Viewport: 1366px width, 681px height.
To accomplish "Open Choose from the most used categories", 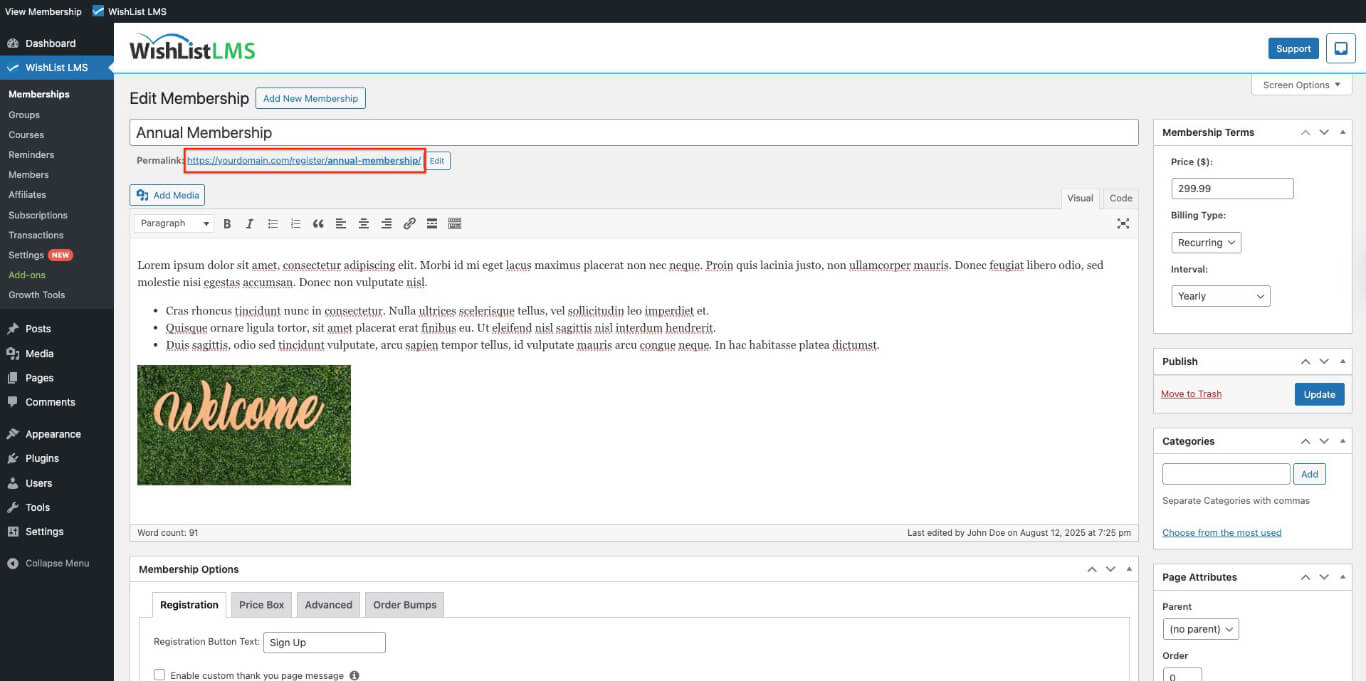I will 1221,532.
